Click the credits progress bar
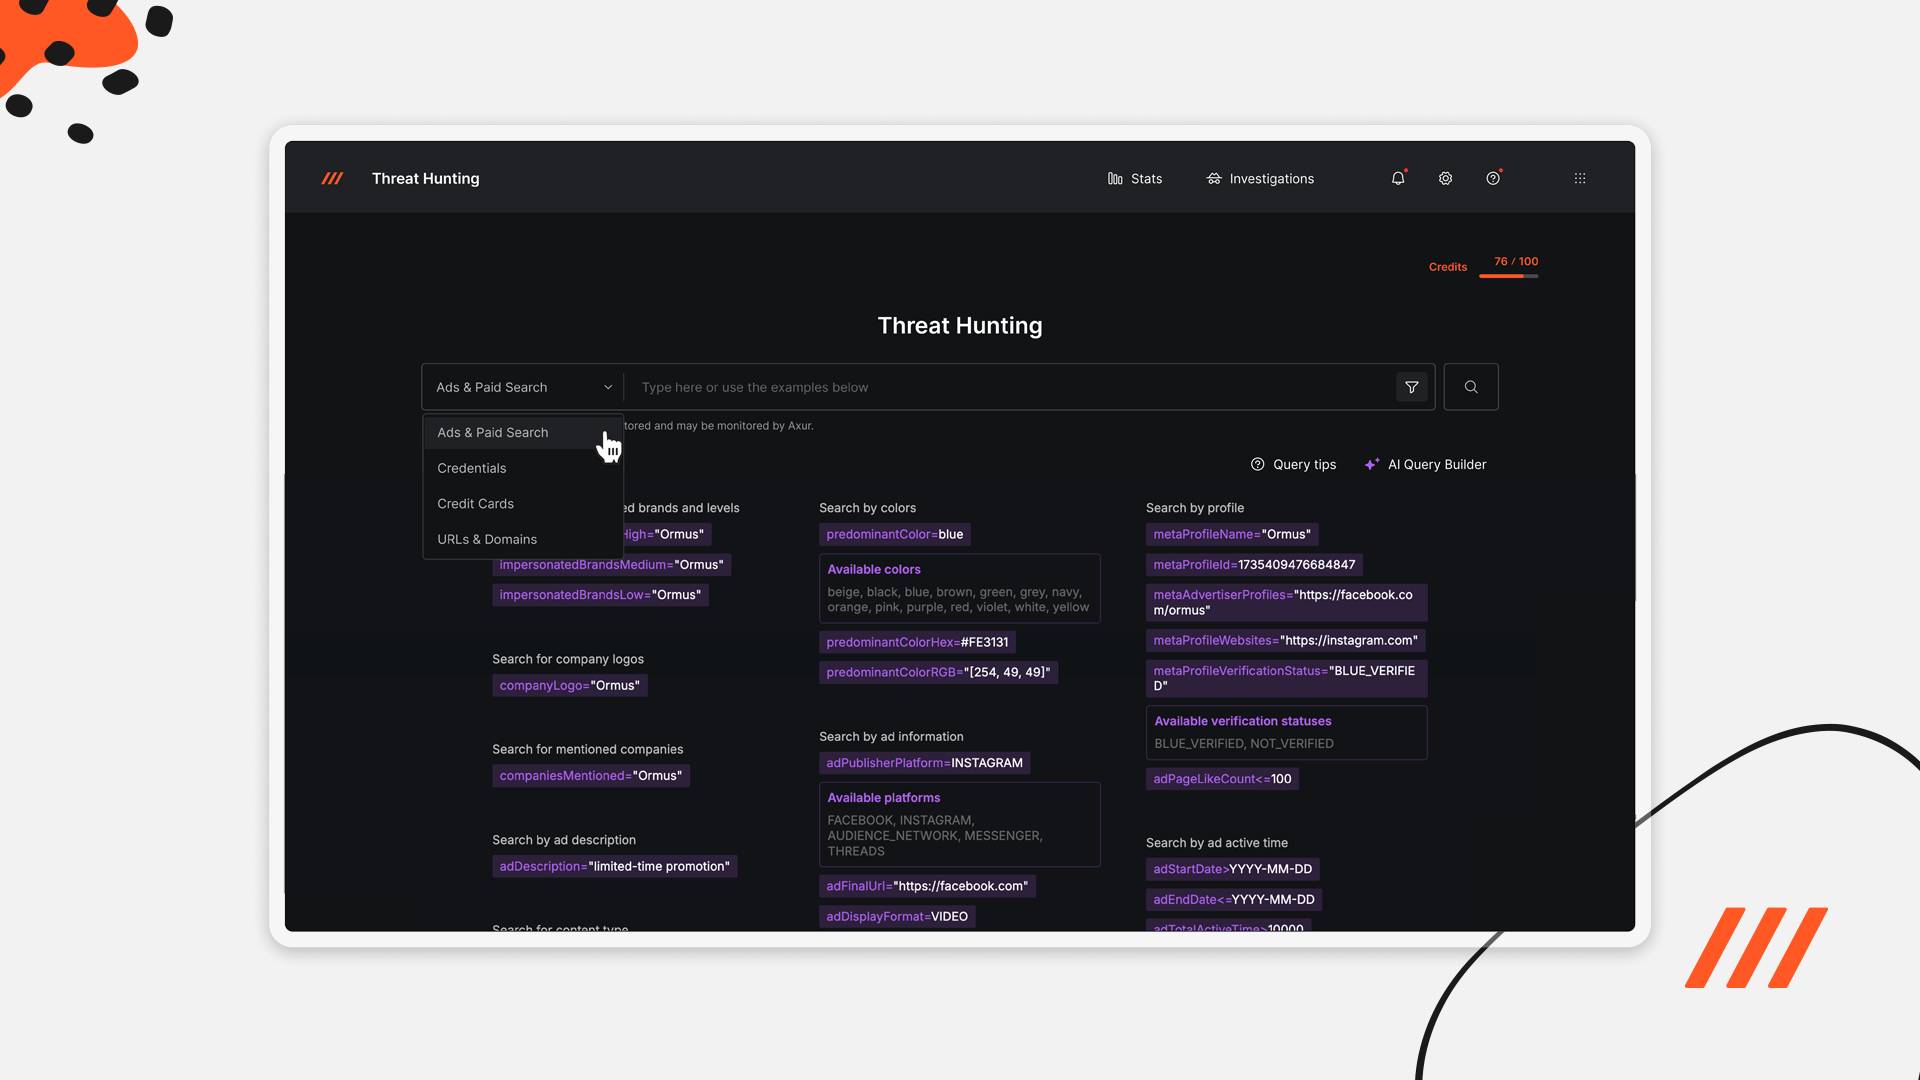The height and width of the screenshot is (1080, 1920). pyautogui.click(x=1508, y=276)
